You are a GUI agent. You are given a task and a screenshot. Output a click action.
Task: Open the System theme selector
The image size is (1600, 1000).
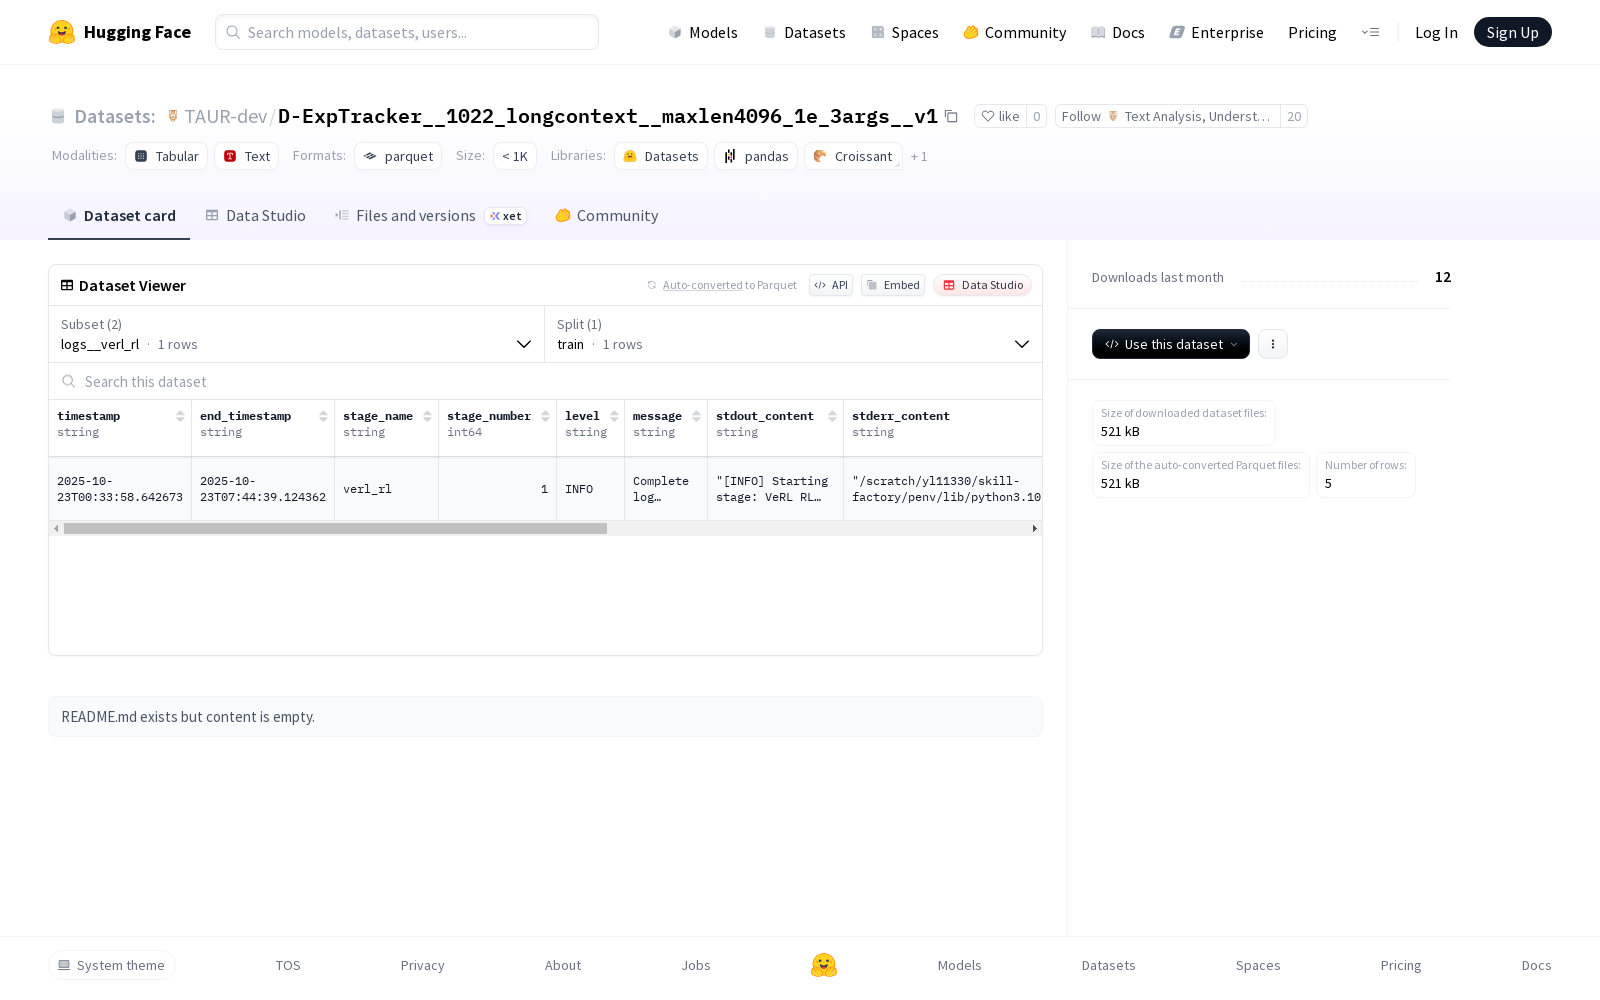112,965
